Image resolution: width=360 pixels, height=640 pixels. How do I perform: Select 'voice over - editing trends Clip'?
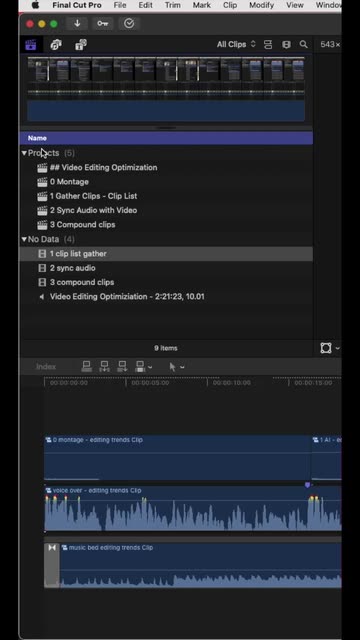(x=193, y=509)
